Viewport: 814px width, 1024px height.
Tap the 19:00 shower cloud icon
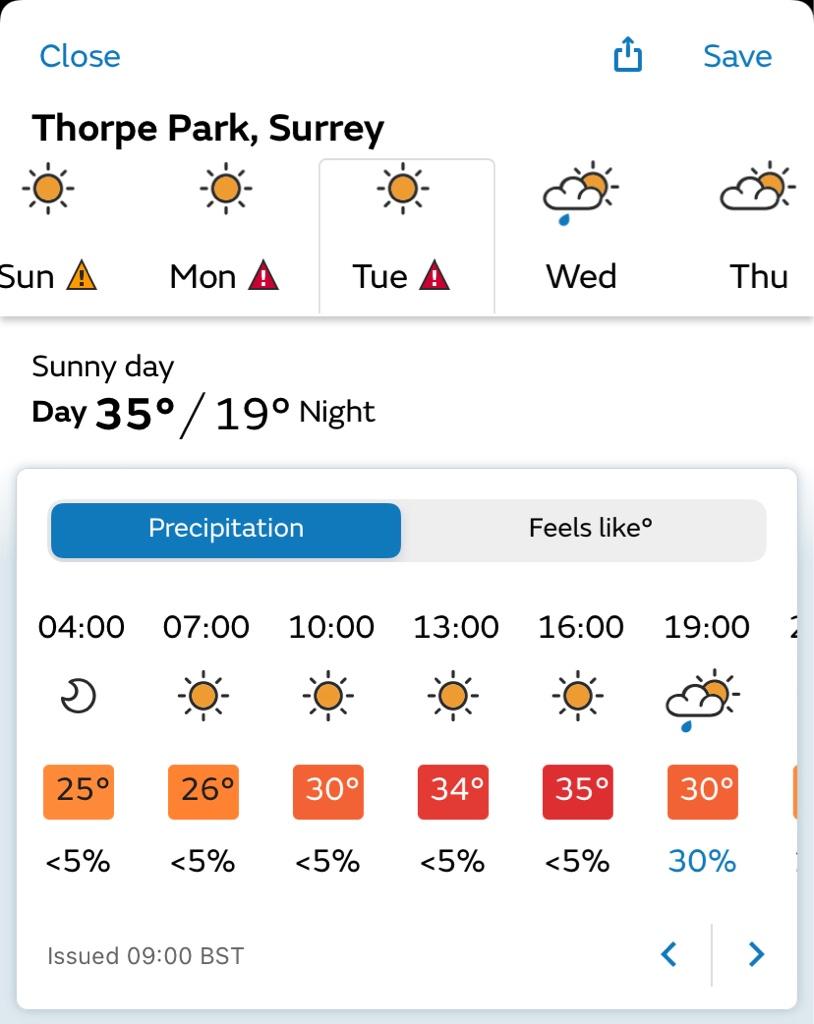[x=703, y=699]
